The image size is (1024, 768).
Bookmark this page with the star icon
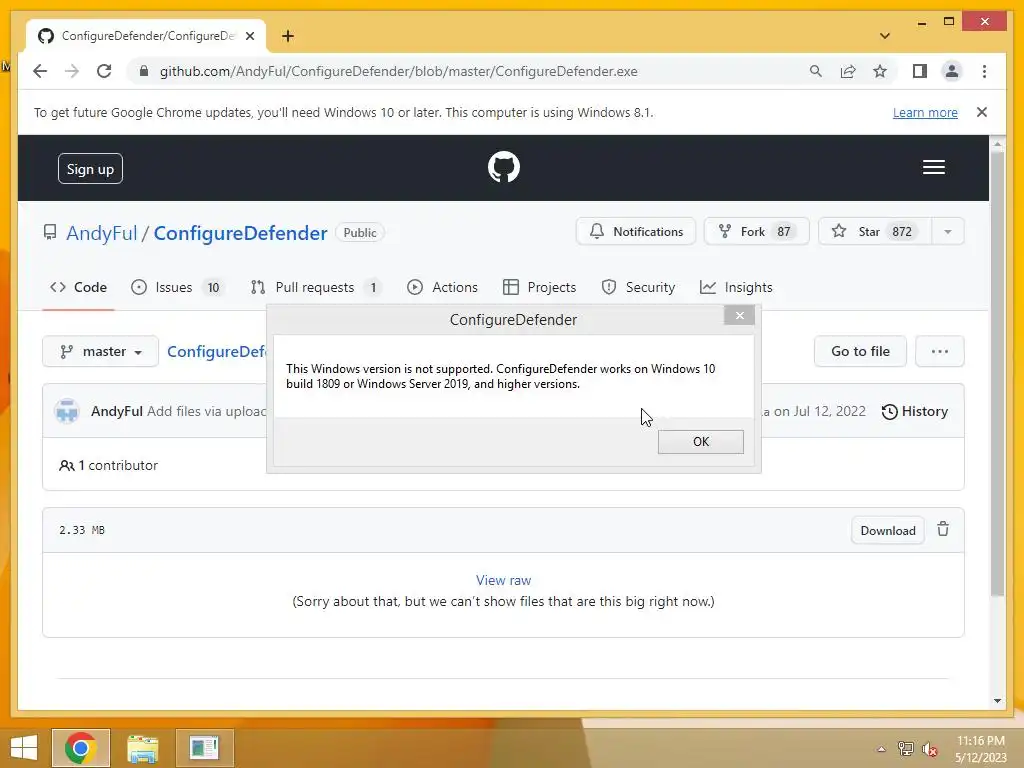(x=880, y=71)
